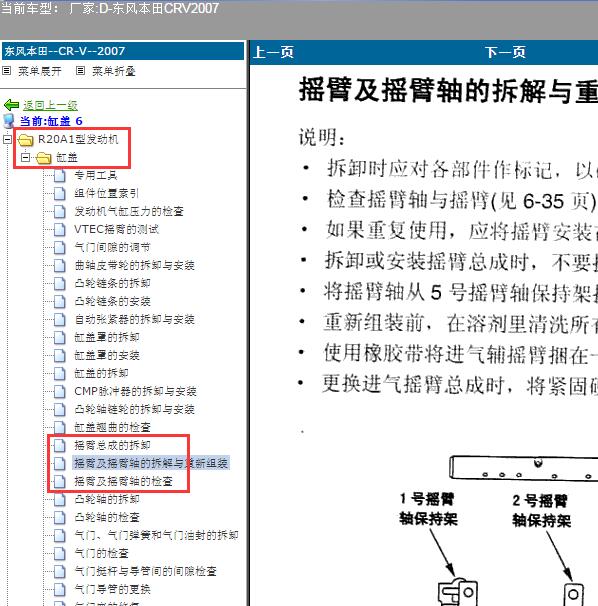Click the 缸盖 folder icon

click(44, 158)
